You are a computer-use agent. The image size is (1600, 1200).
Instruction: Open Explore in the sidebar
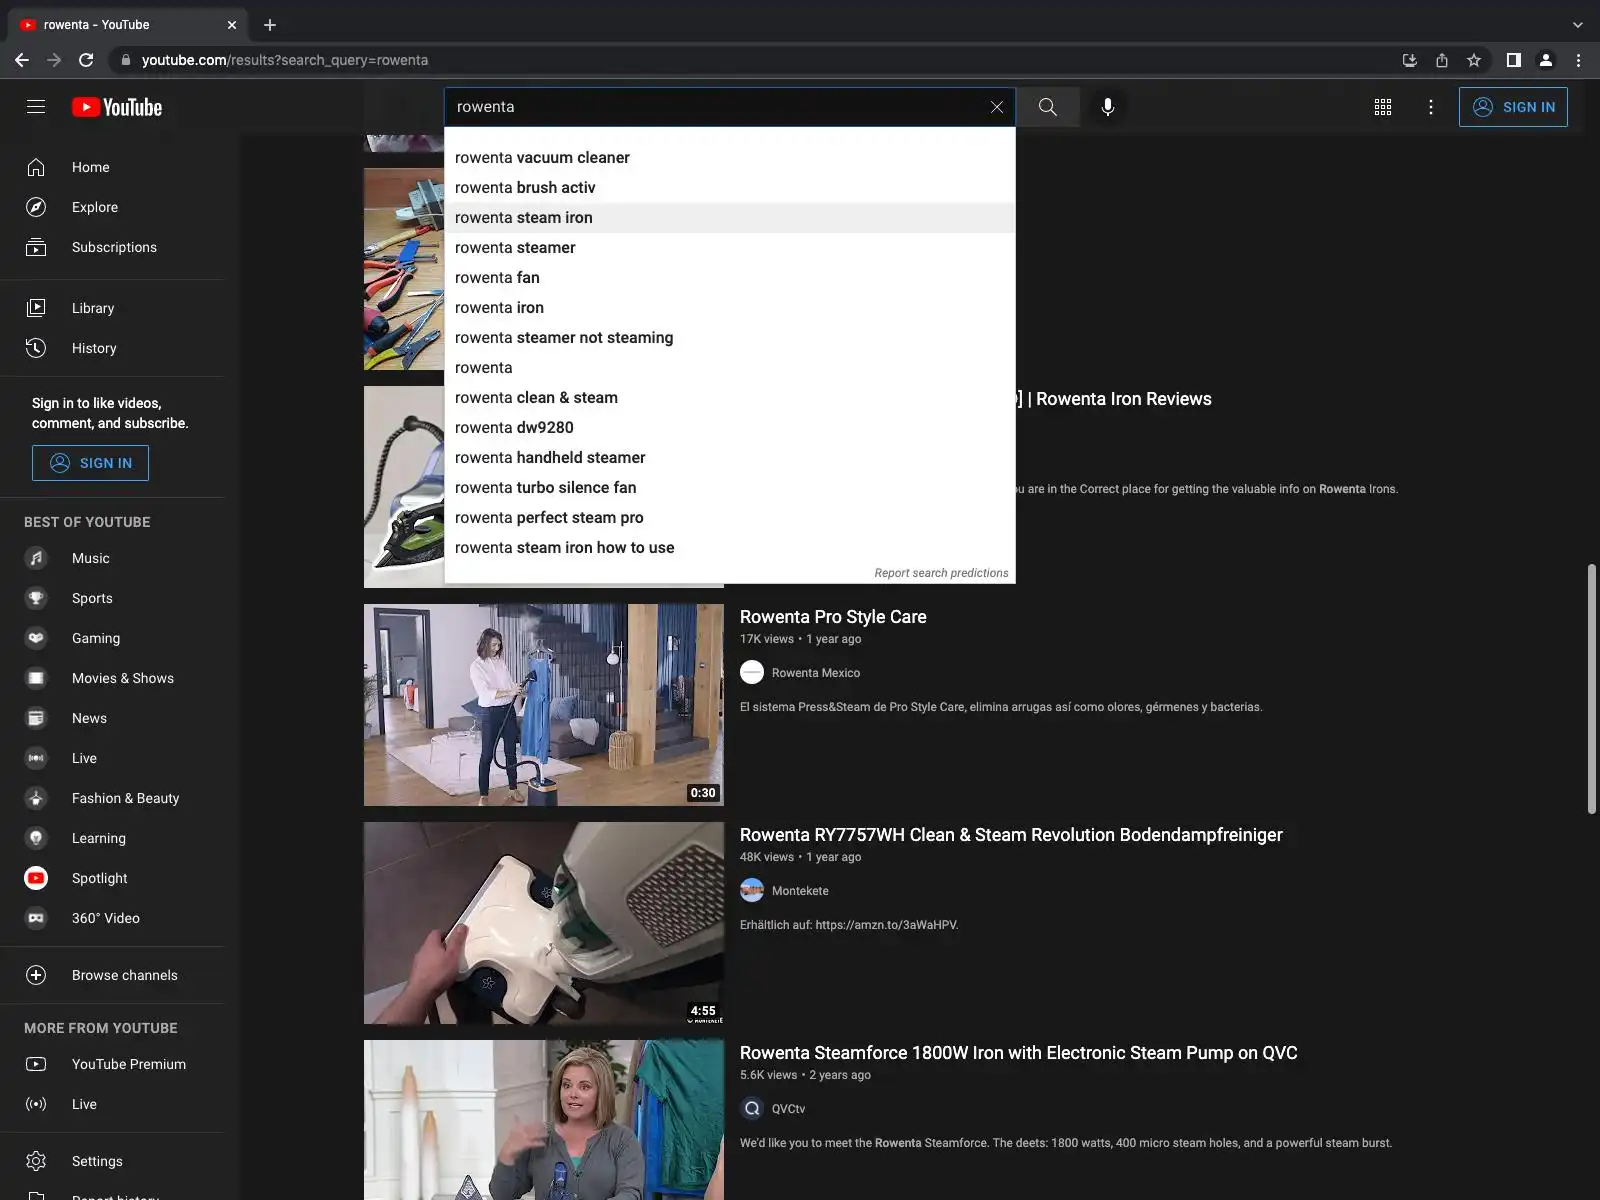[112, 207]
